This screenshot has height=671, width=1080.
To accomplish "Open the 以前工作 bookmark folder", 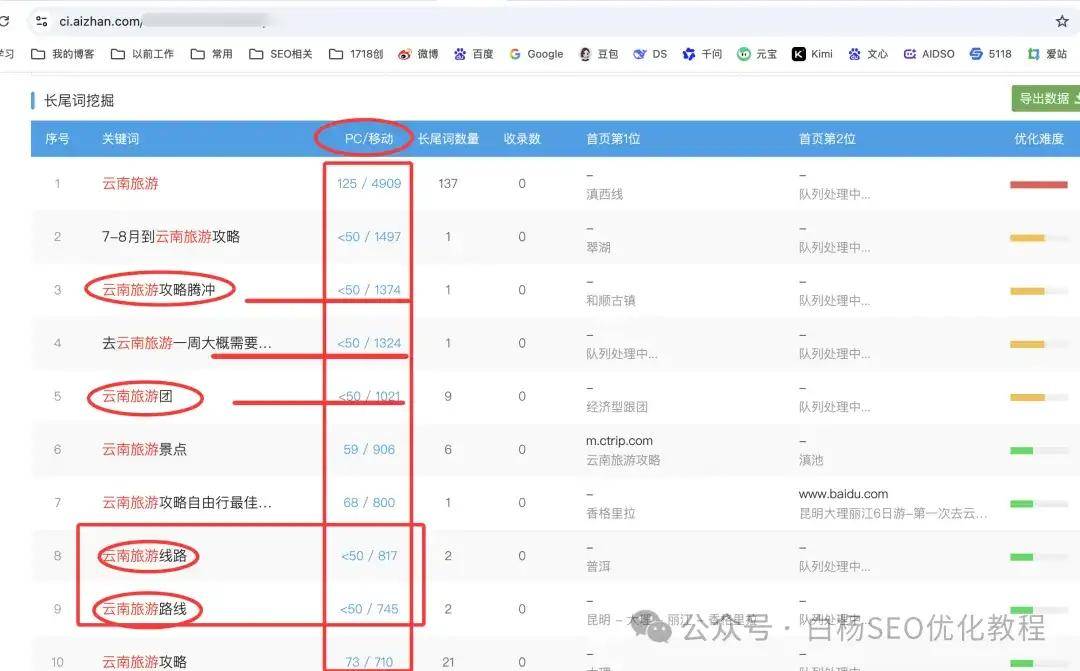I will click(x=143, y=54).
